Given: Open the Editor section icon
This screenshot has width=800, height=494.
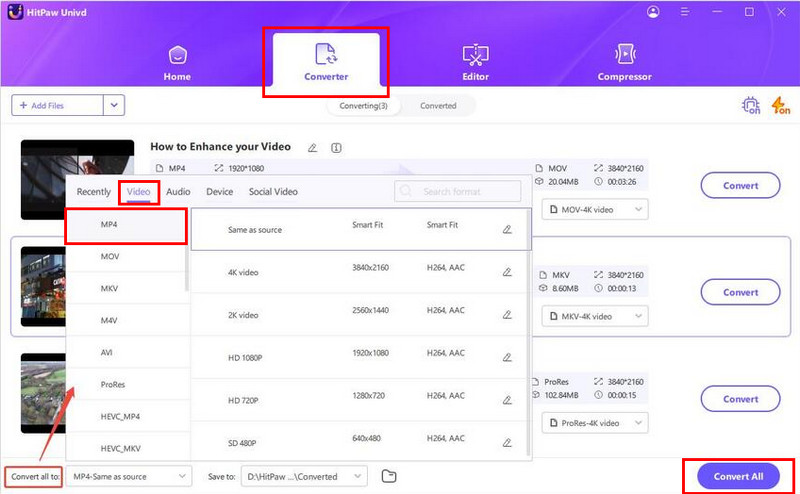Looking at the screenshot, I should [x=476, y=54].
